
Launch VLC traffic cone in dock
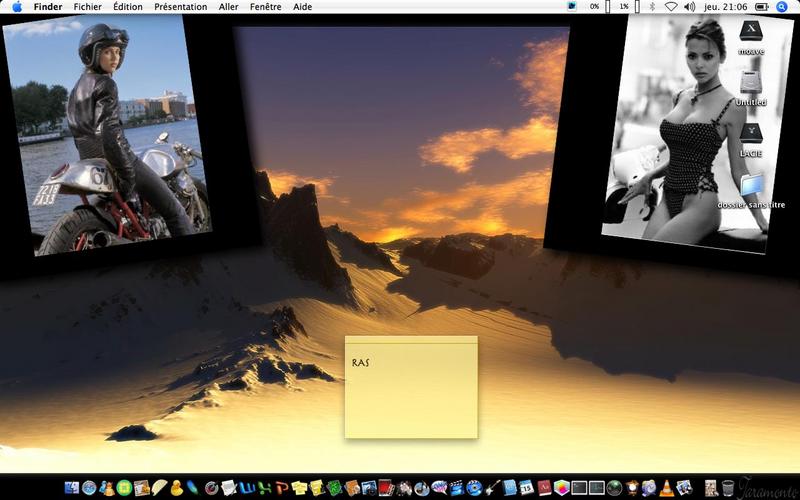pyautogui.click(x=666, y=488)
